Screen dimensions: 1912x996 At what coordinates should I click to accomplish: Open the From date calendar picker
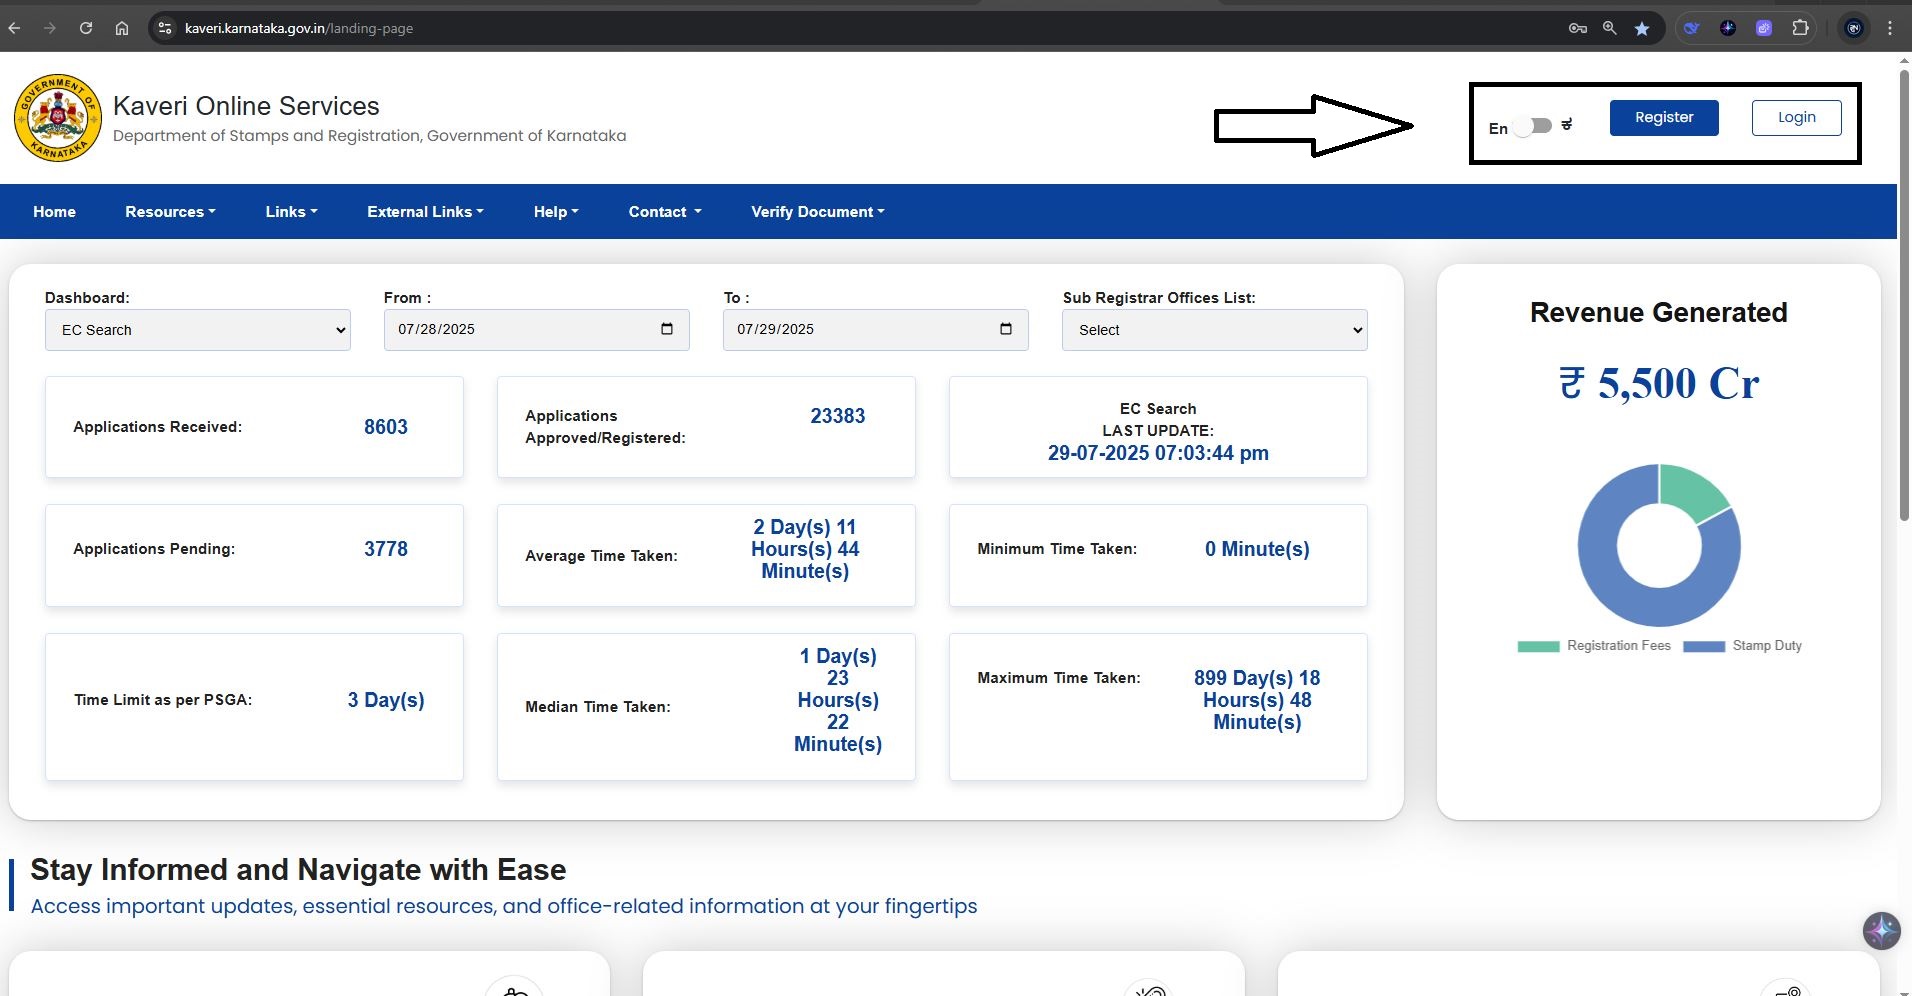pos(667,329)
